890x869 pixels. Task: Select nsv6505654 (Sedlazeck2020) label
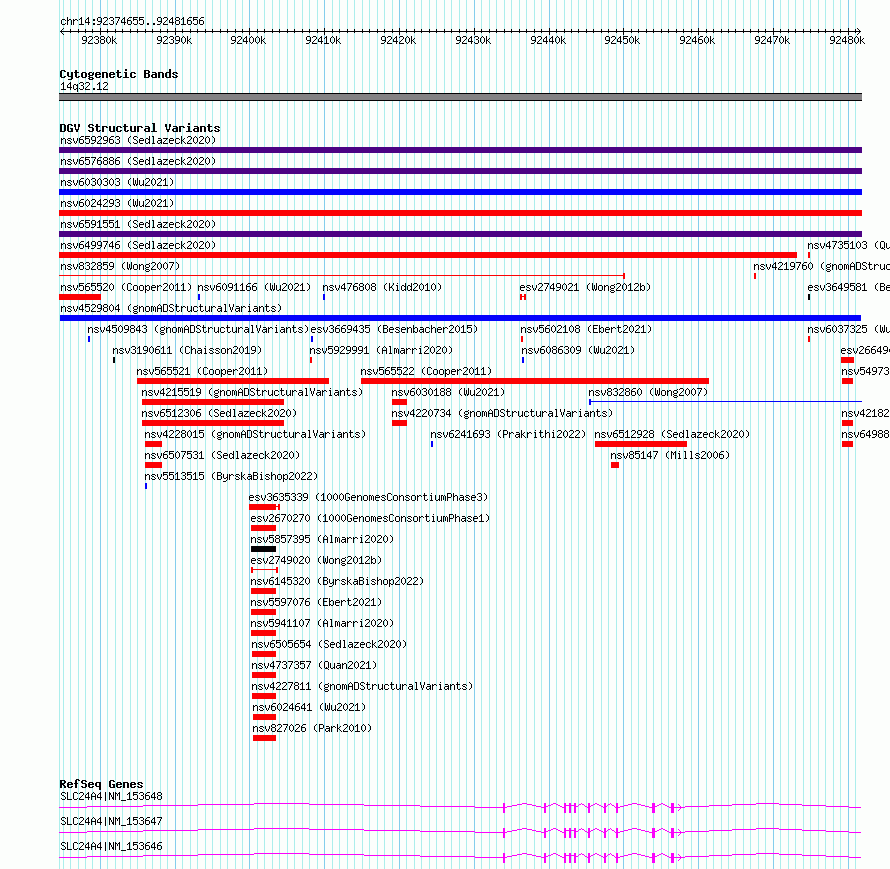329,644
